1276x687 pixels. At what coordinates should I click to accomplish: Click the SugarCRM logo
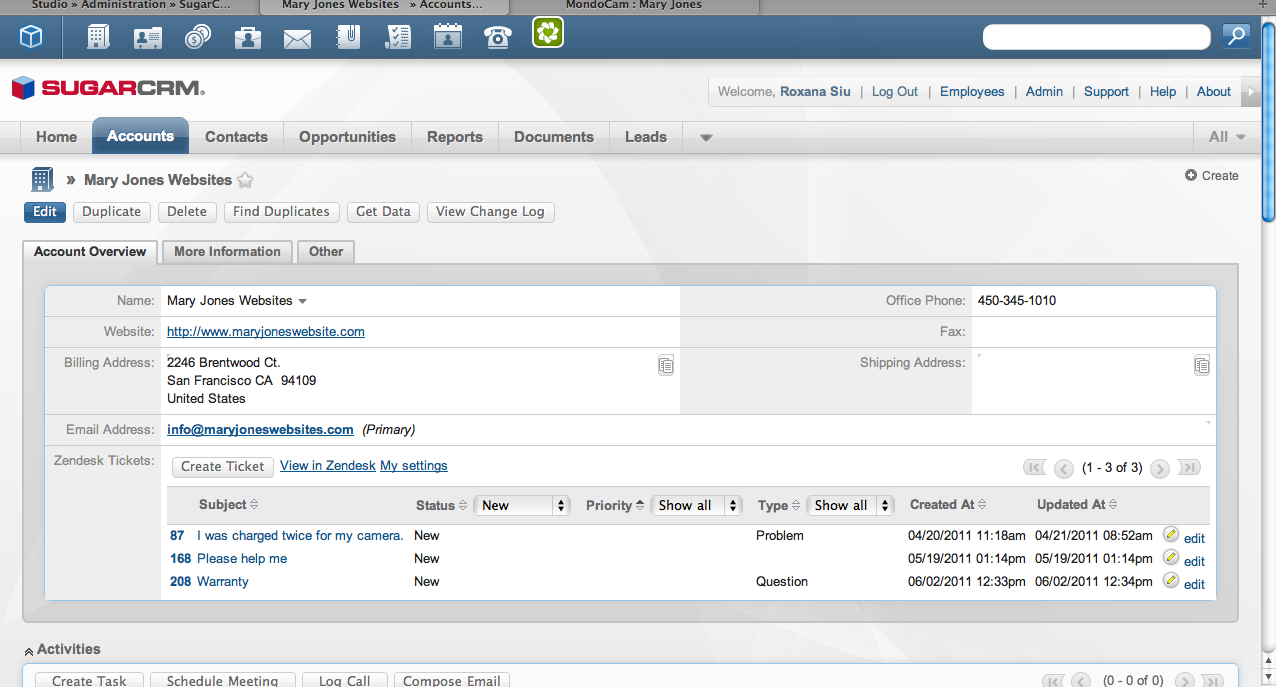click(x=108, y=89)
